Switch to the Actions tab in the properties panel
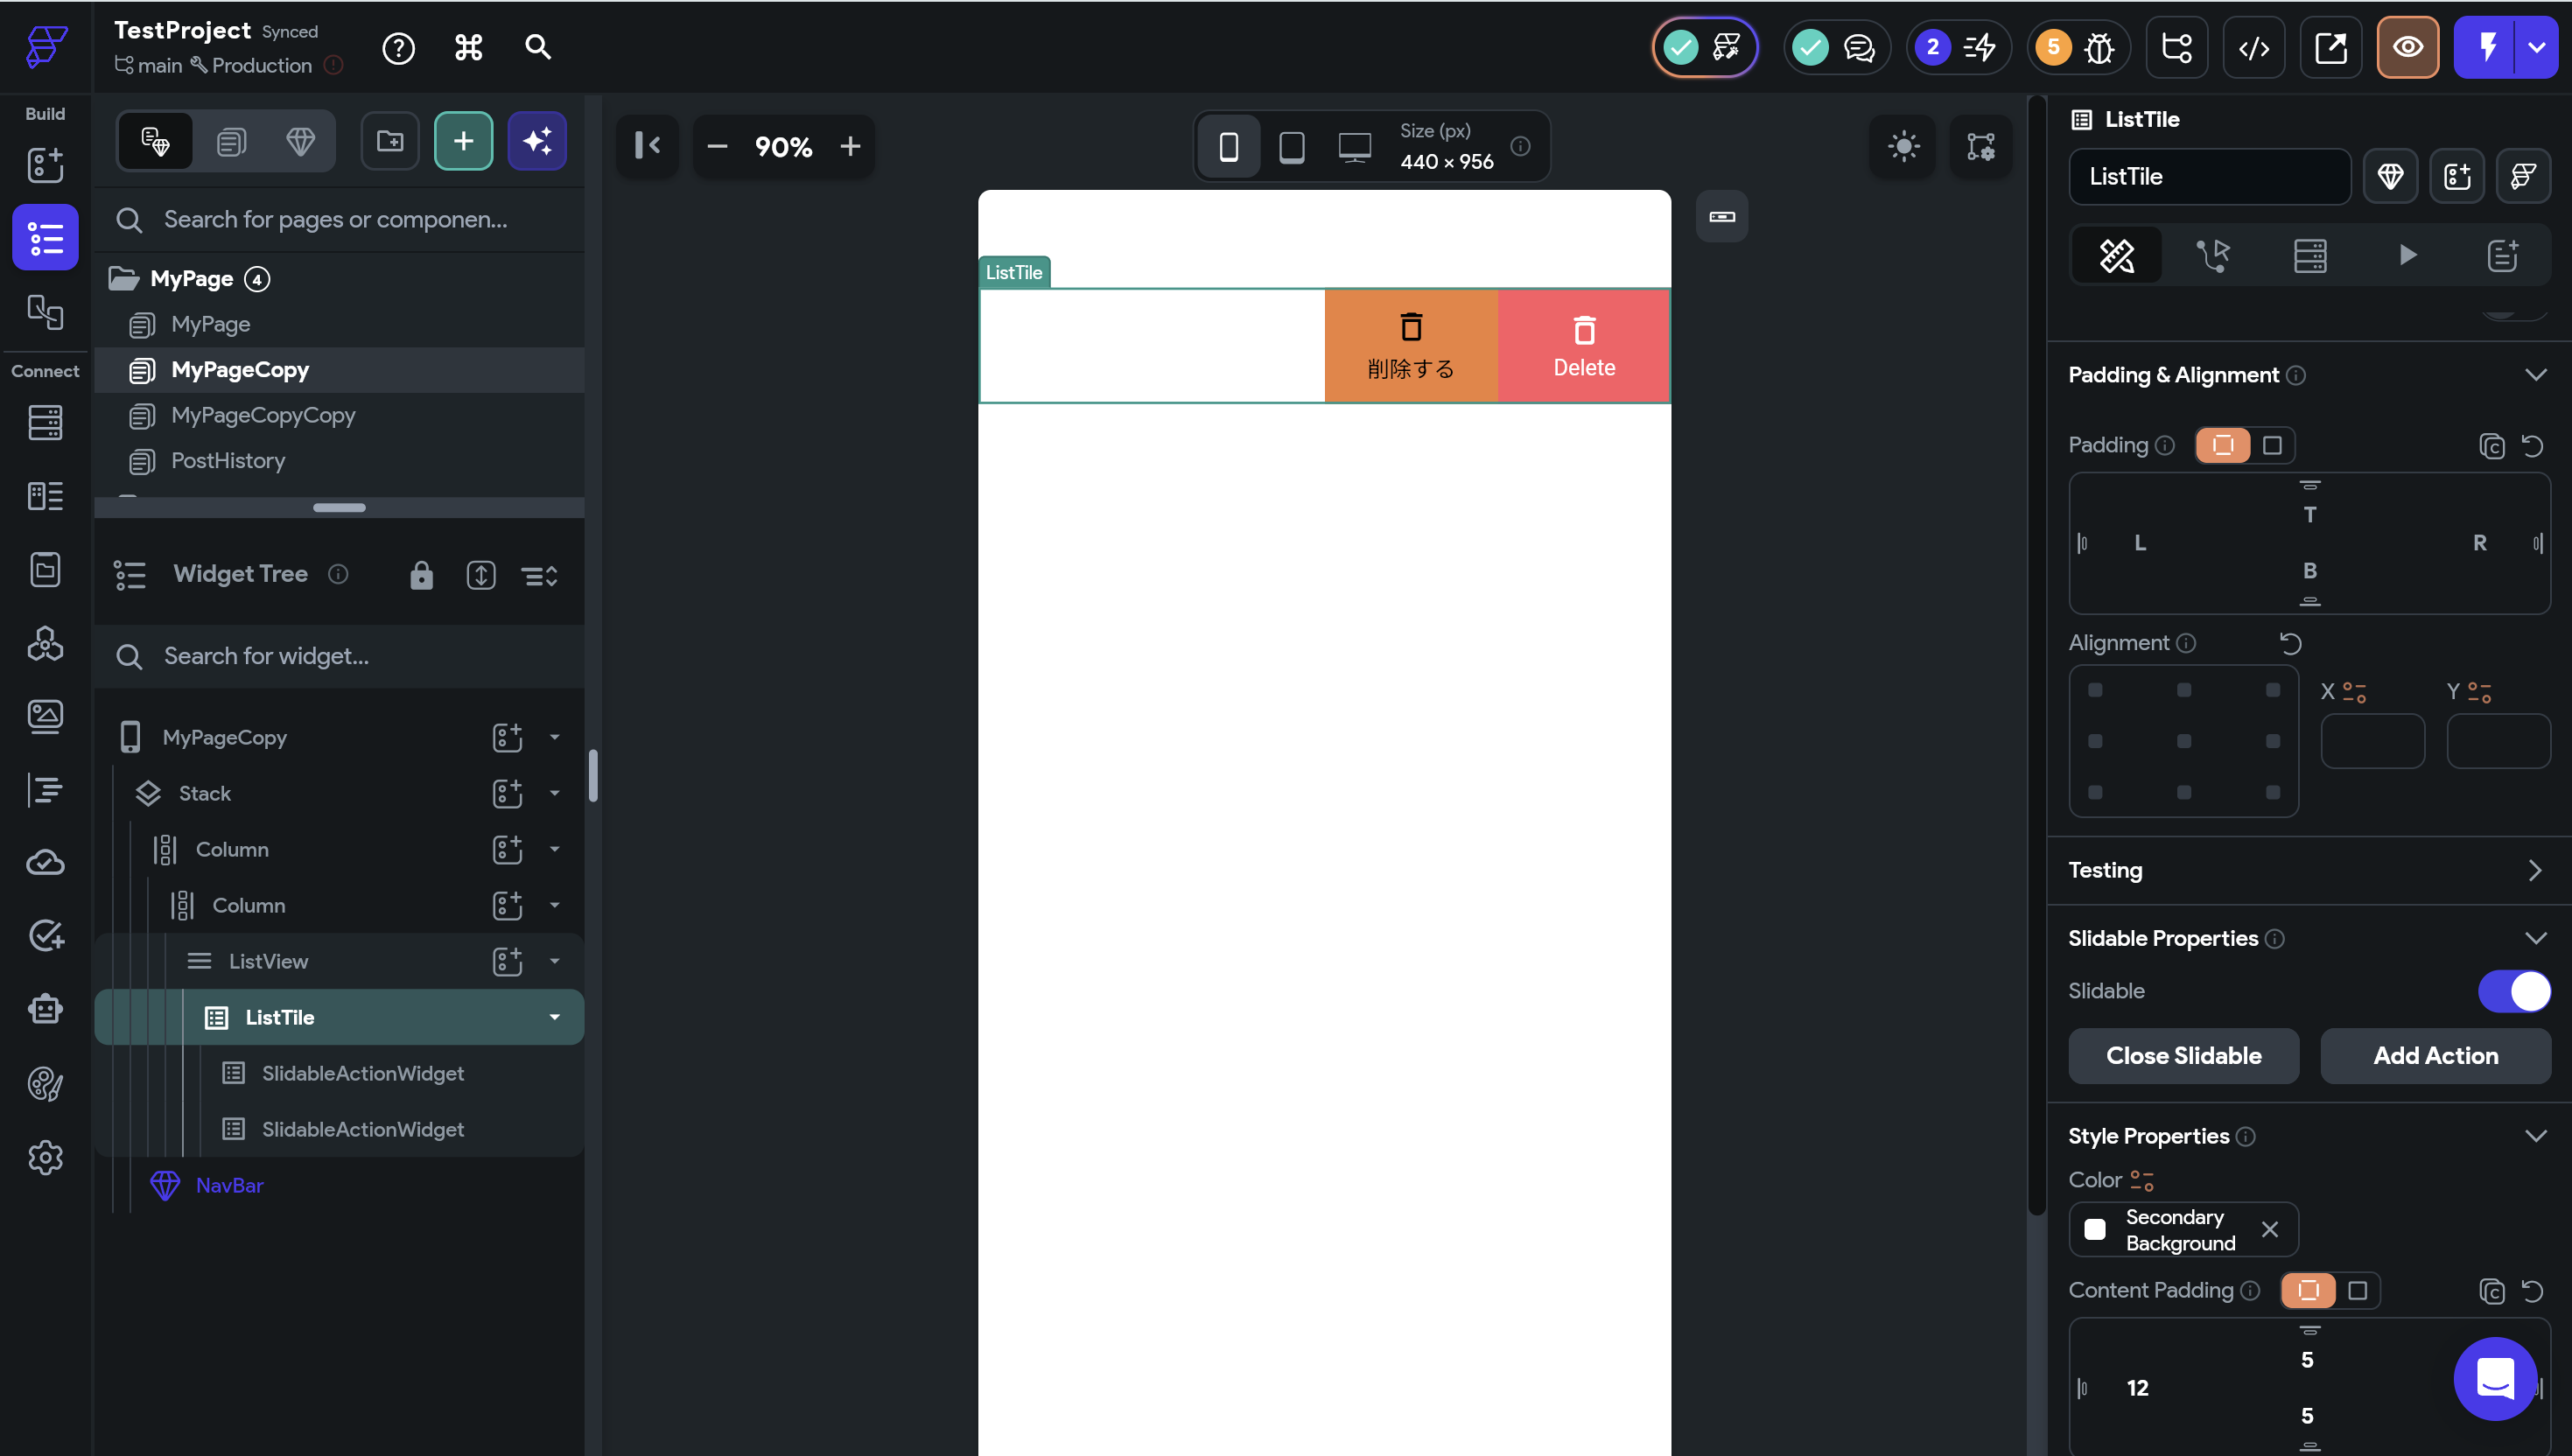This screenshot has height=1456, width=2572. pos(2212,255)
